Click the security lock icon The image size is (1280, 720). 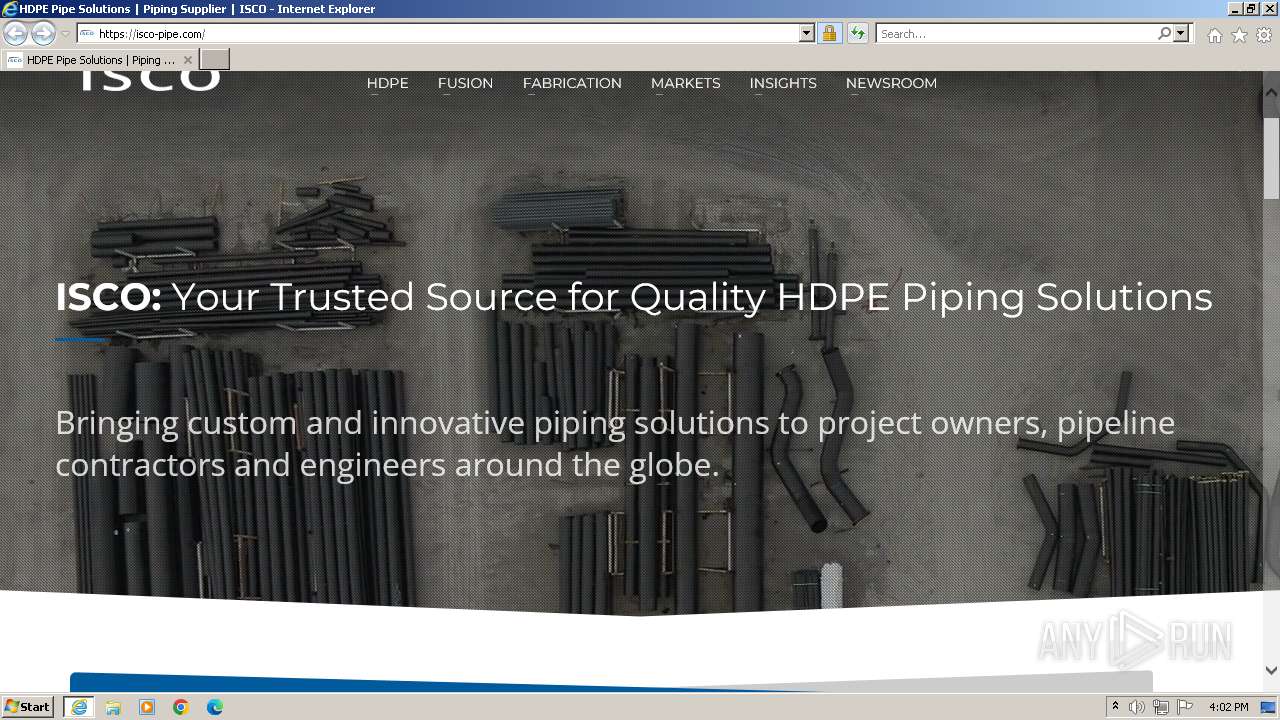pos(829,34)
